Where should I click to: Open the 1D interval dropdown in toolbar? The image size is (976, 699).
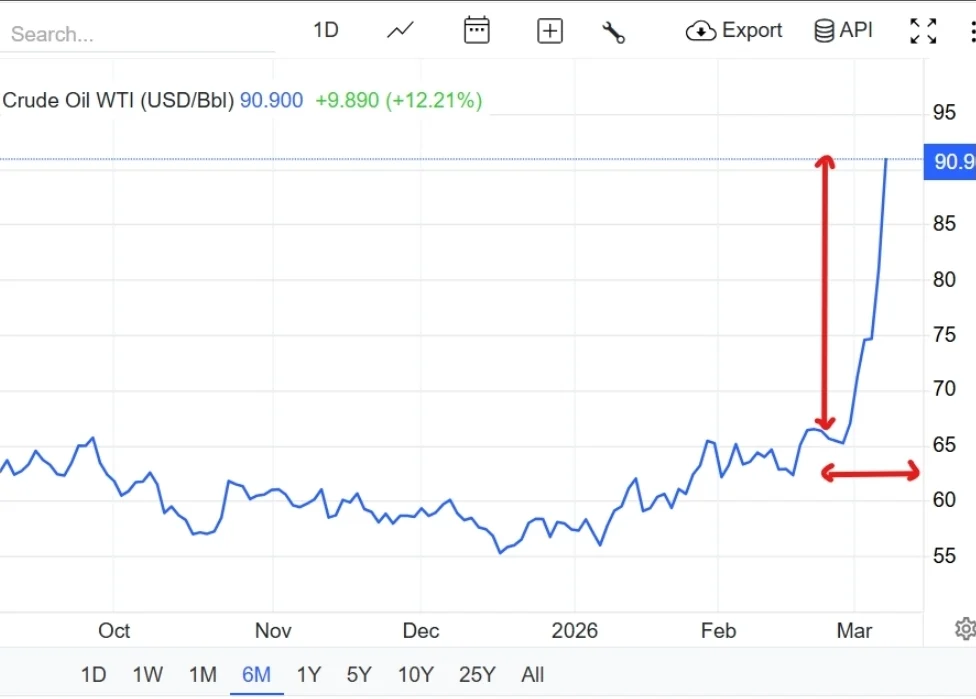point(326,30)
